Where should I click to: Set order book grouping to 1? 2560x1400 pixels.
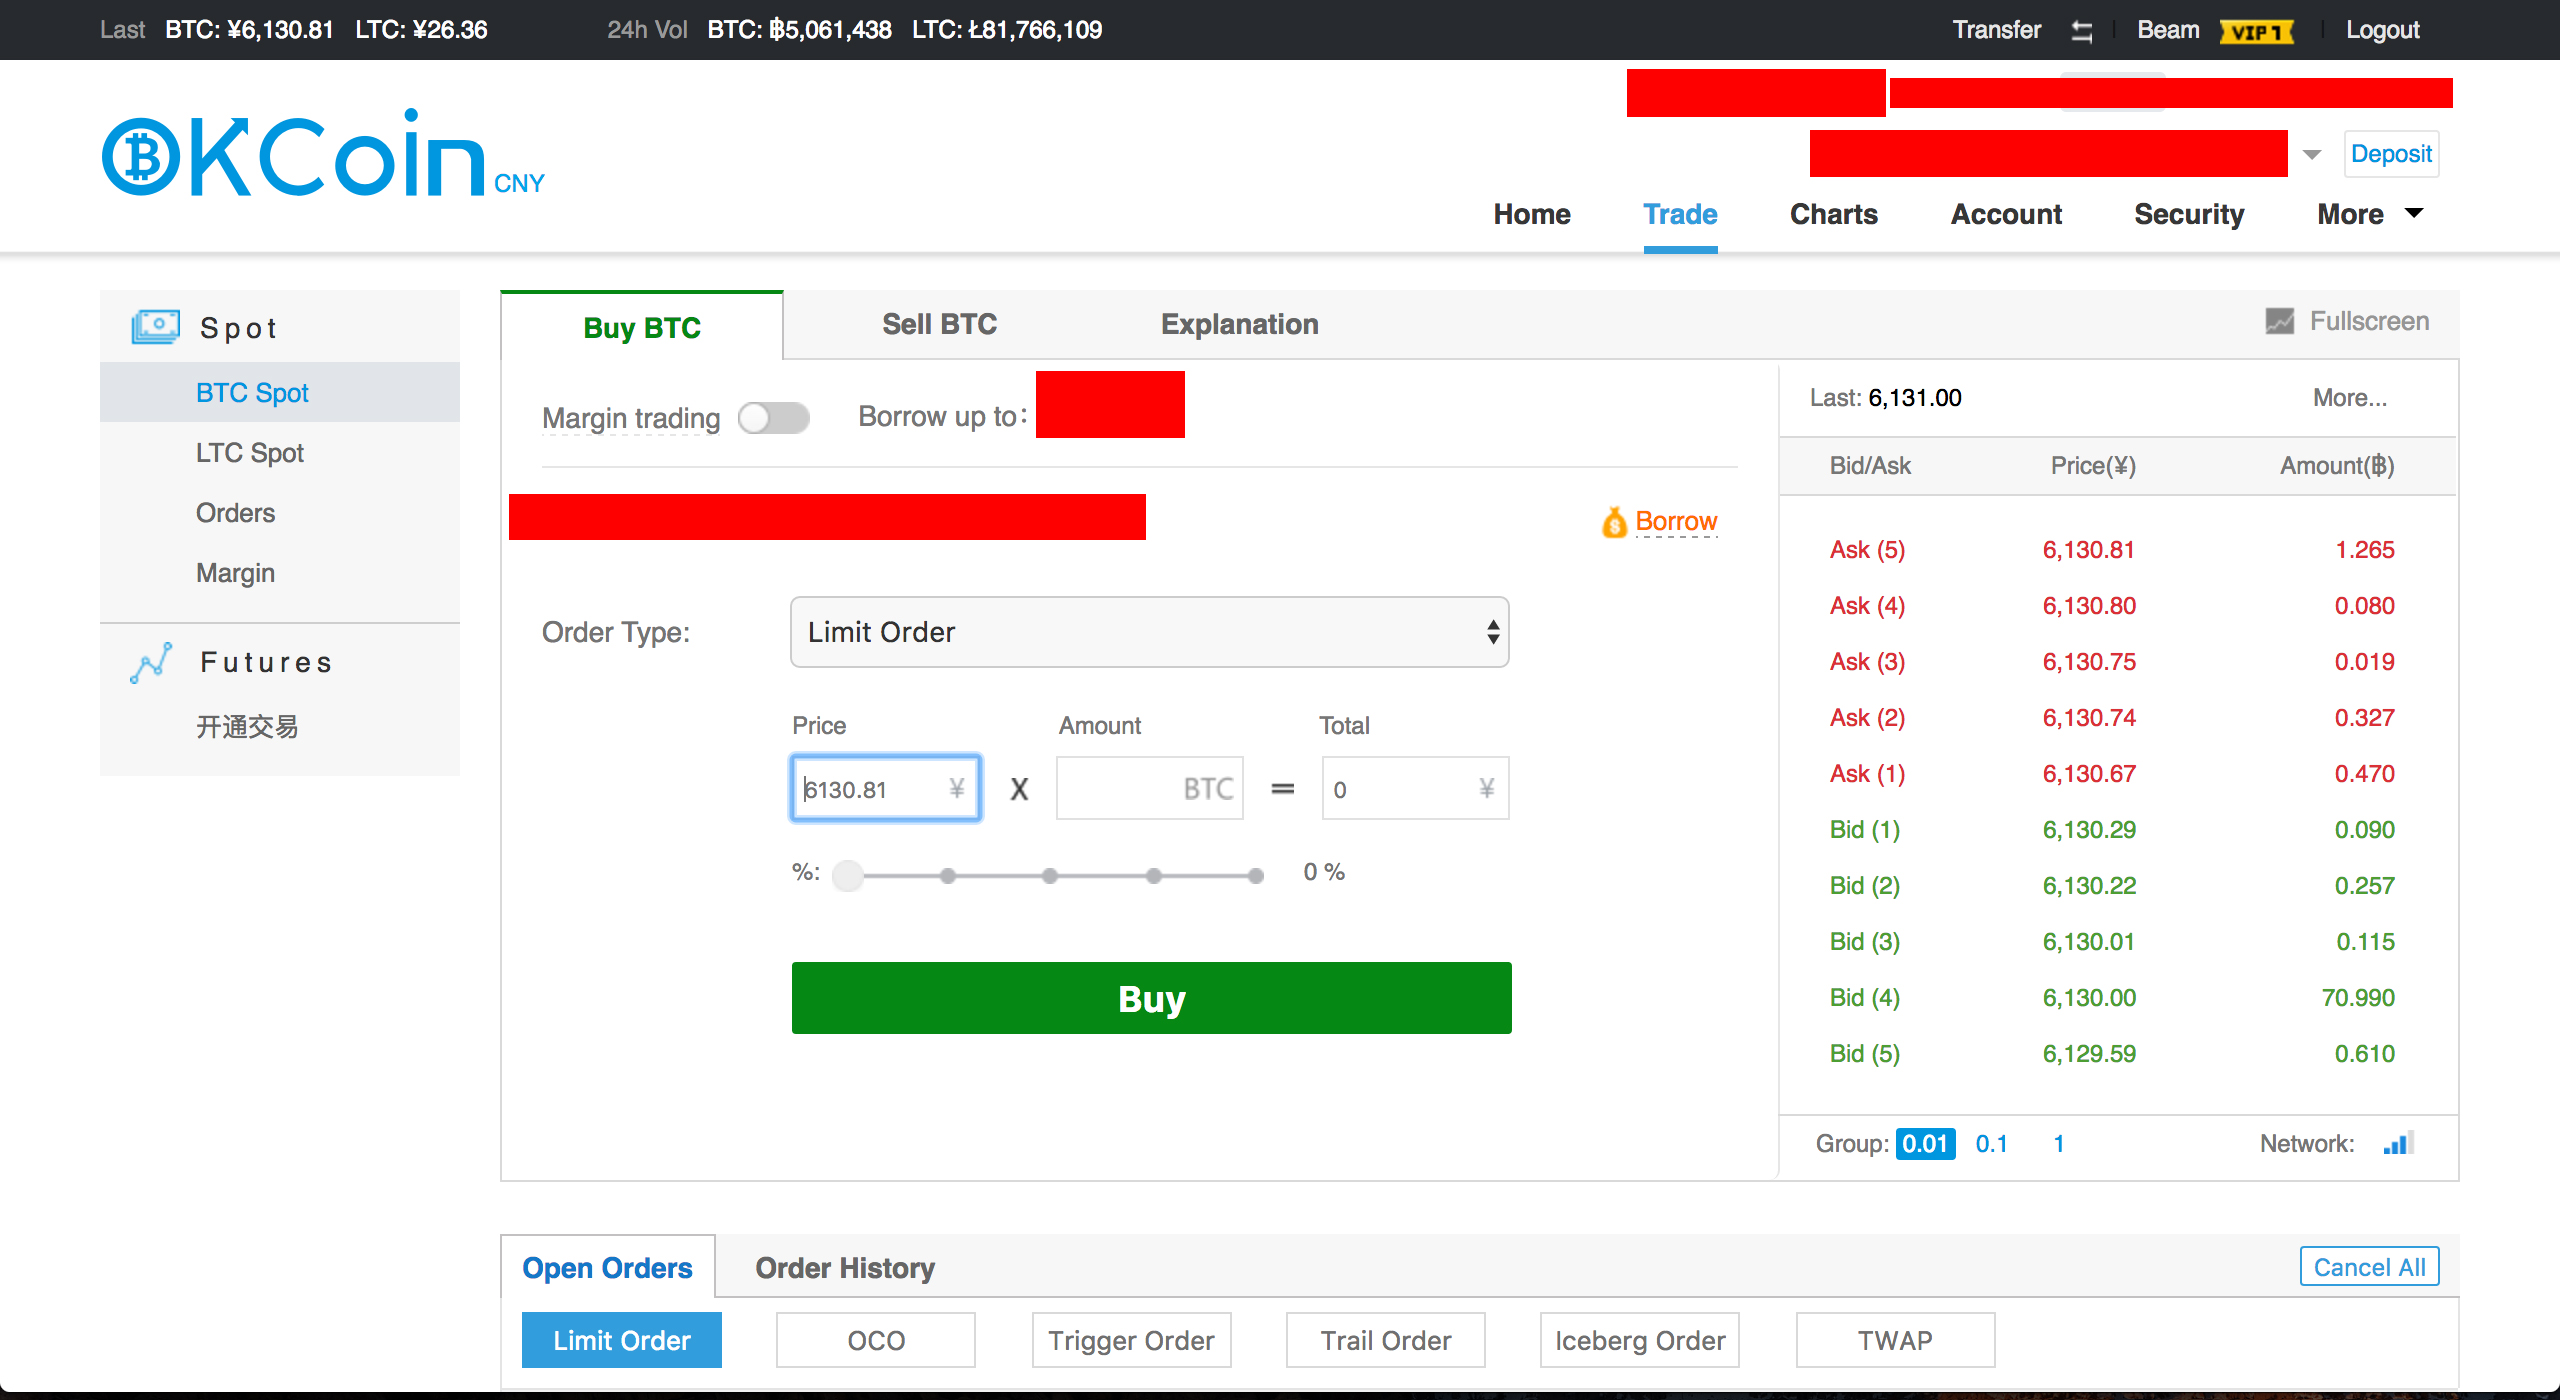pos(2059,1143)
